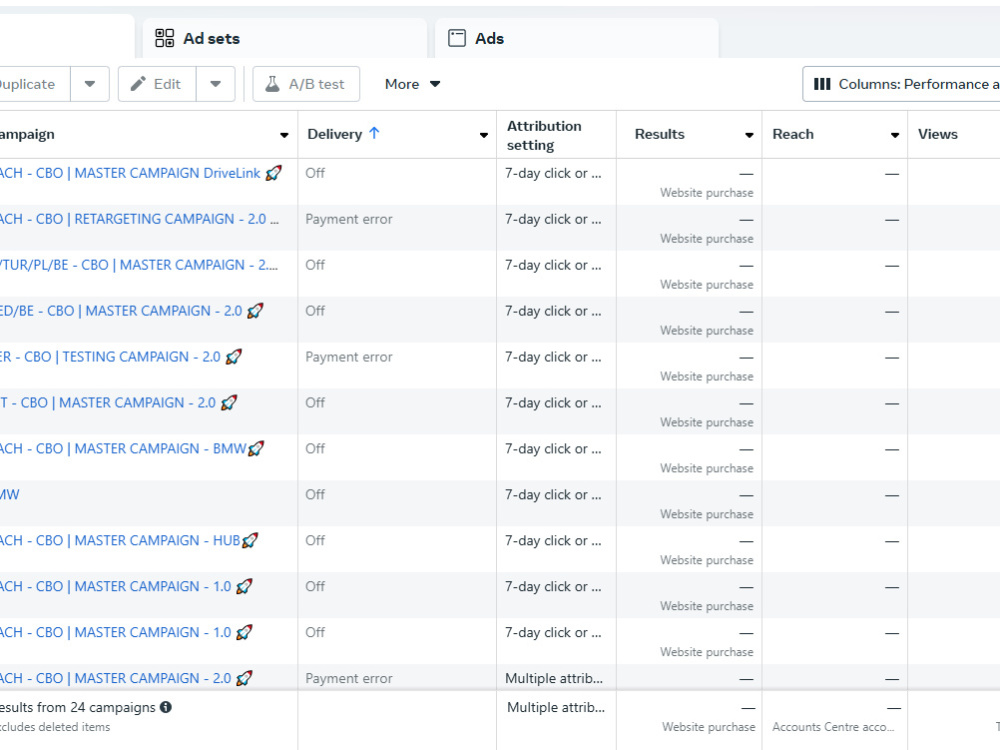Image resolution: width=1000 pixels, height=750 pixels.
Task: Click Off status of DriveLink campaign
Action: point(315,173)
